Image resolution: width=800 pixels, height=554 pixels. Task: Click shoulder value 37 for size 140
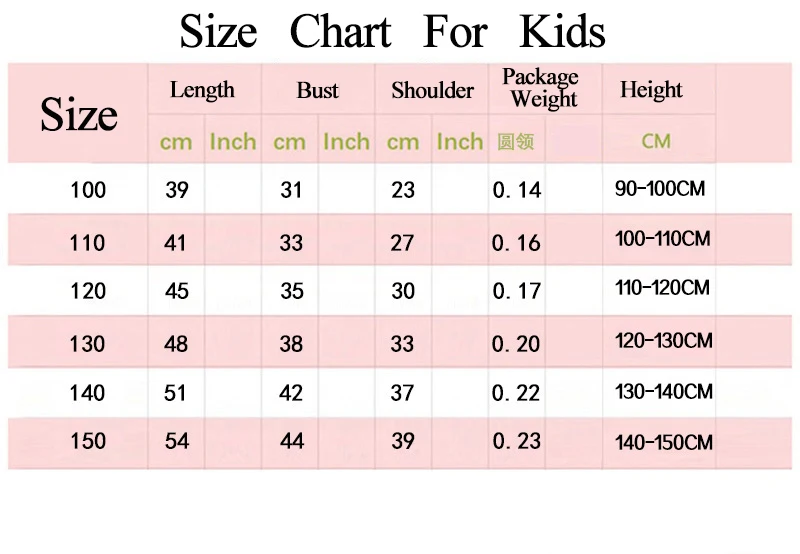[402, 393]
